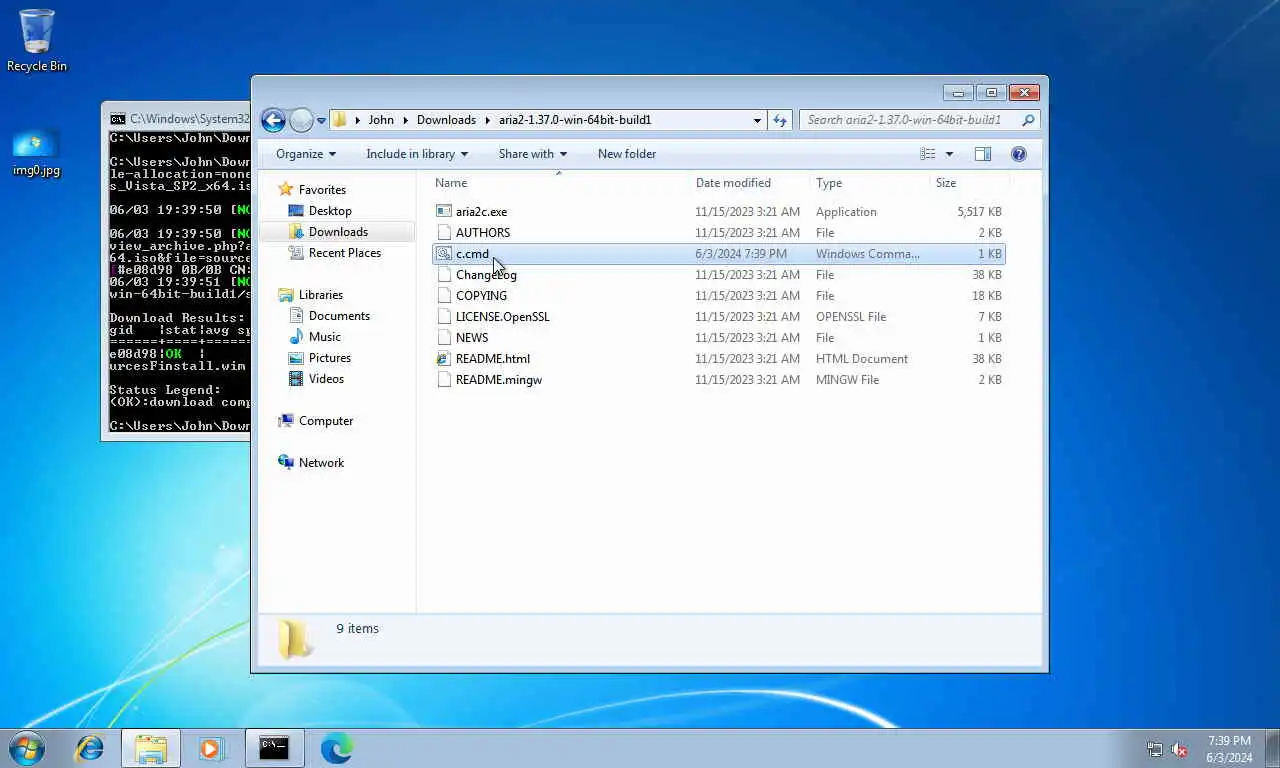Open the recent pages dropdown arrow
1280x768 pixels.
[321, 121]
